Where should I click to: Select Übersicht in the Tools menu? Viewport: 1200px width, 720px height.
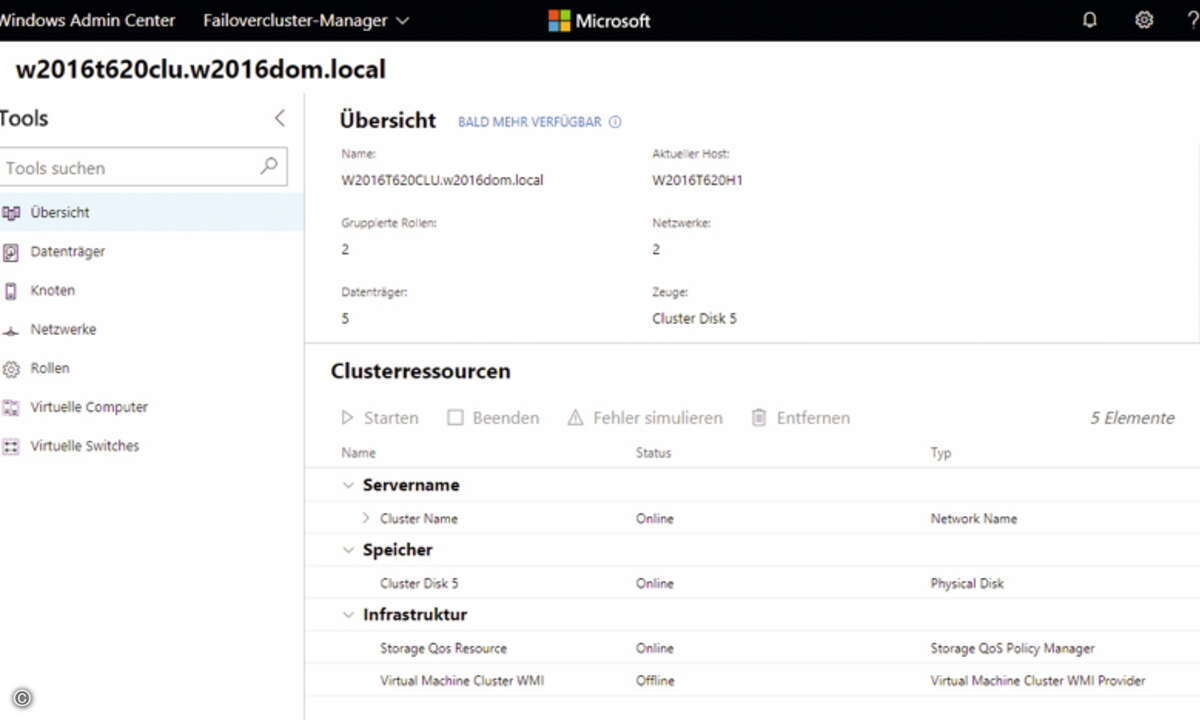click(x=152, y=213)
